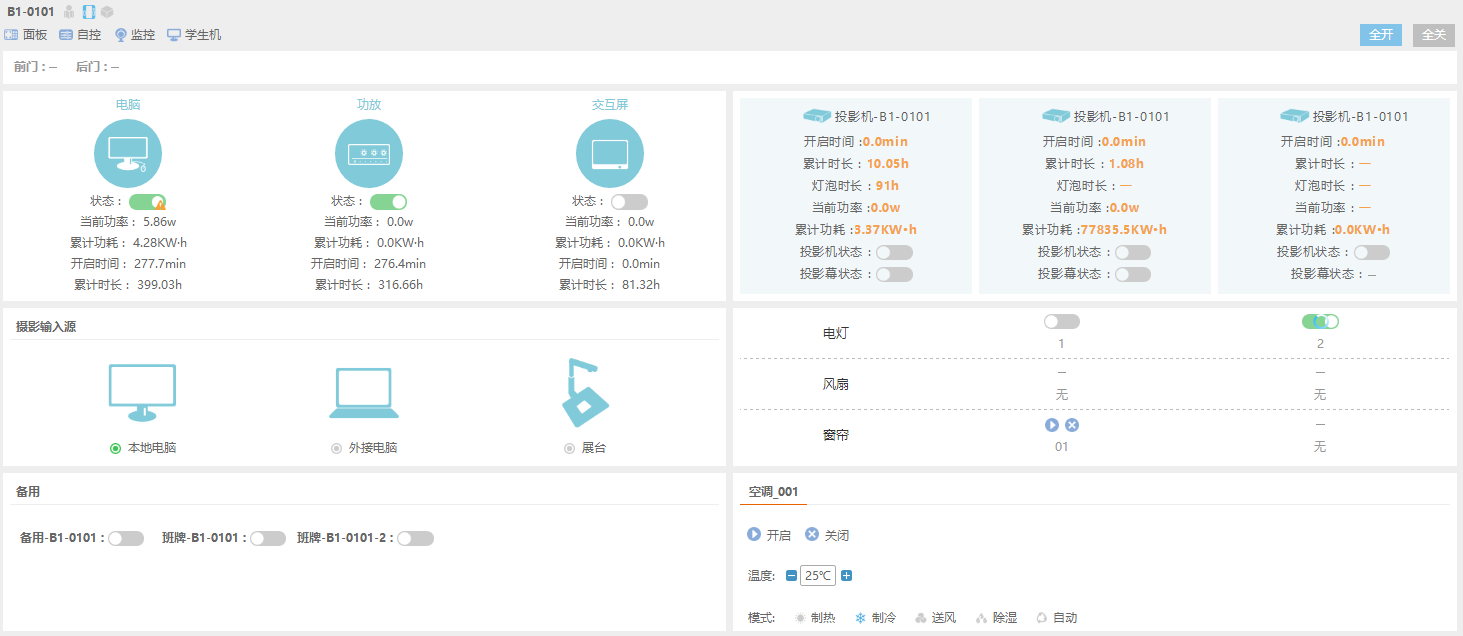Viewport: 1463px width, 636px height.
Task: Click the 电脑 computer circle icon
Action: [128, 153]
